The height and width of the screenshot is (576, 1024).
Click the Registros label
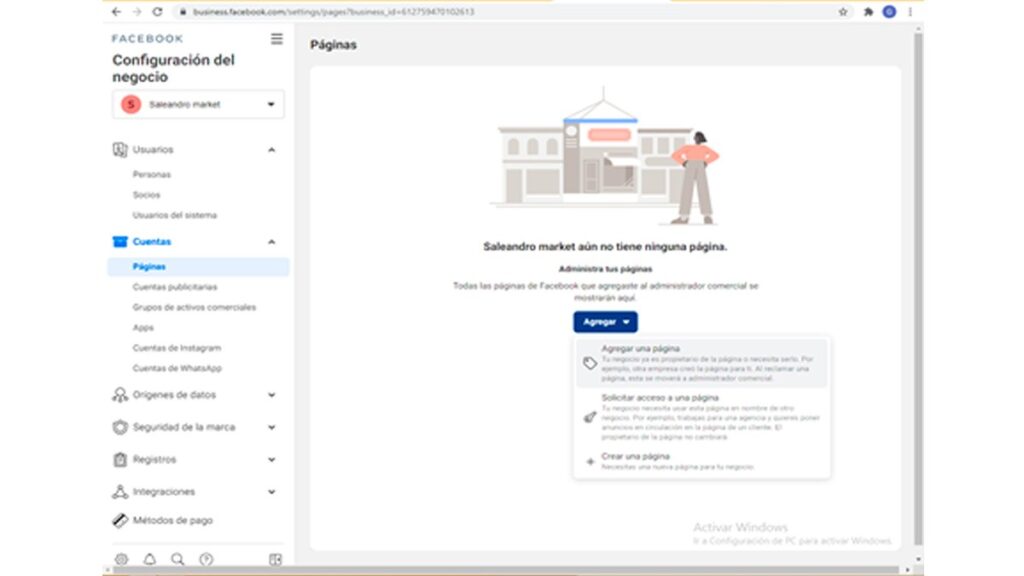[x=155, y=459]
